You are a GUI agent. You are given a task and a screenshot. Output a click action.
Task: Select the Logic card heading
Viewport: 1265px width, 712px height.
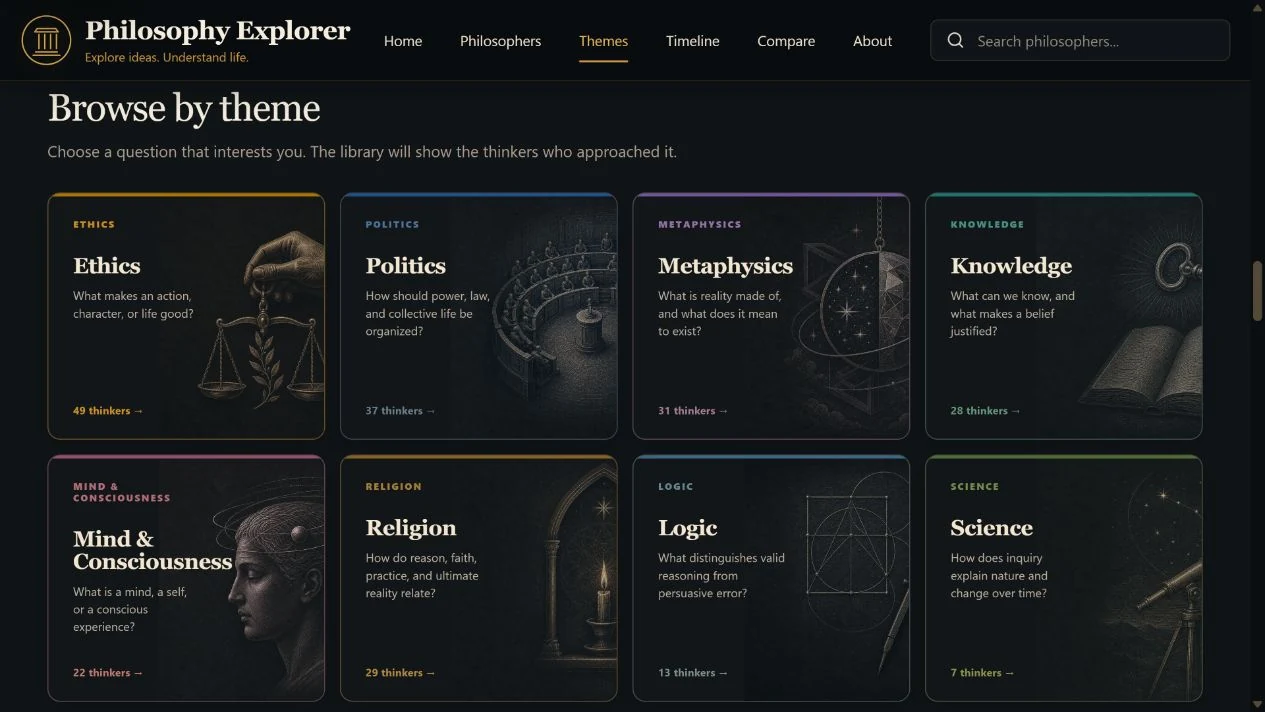pyautogui.click(x=687, y=528)
